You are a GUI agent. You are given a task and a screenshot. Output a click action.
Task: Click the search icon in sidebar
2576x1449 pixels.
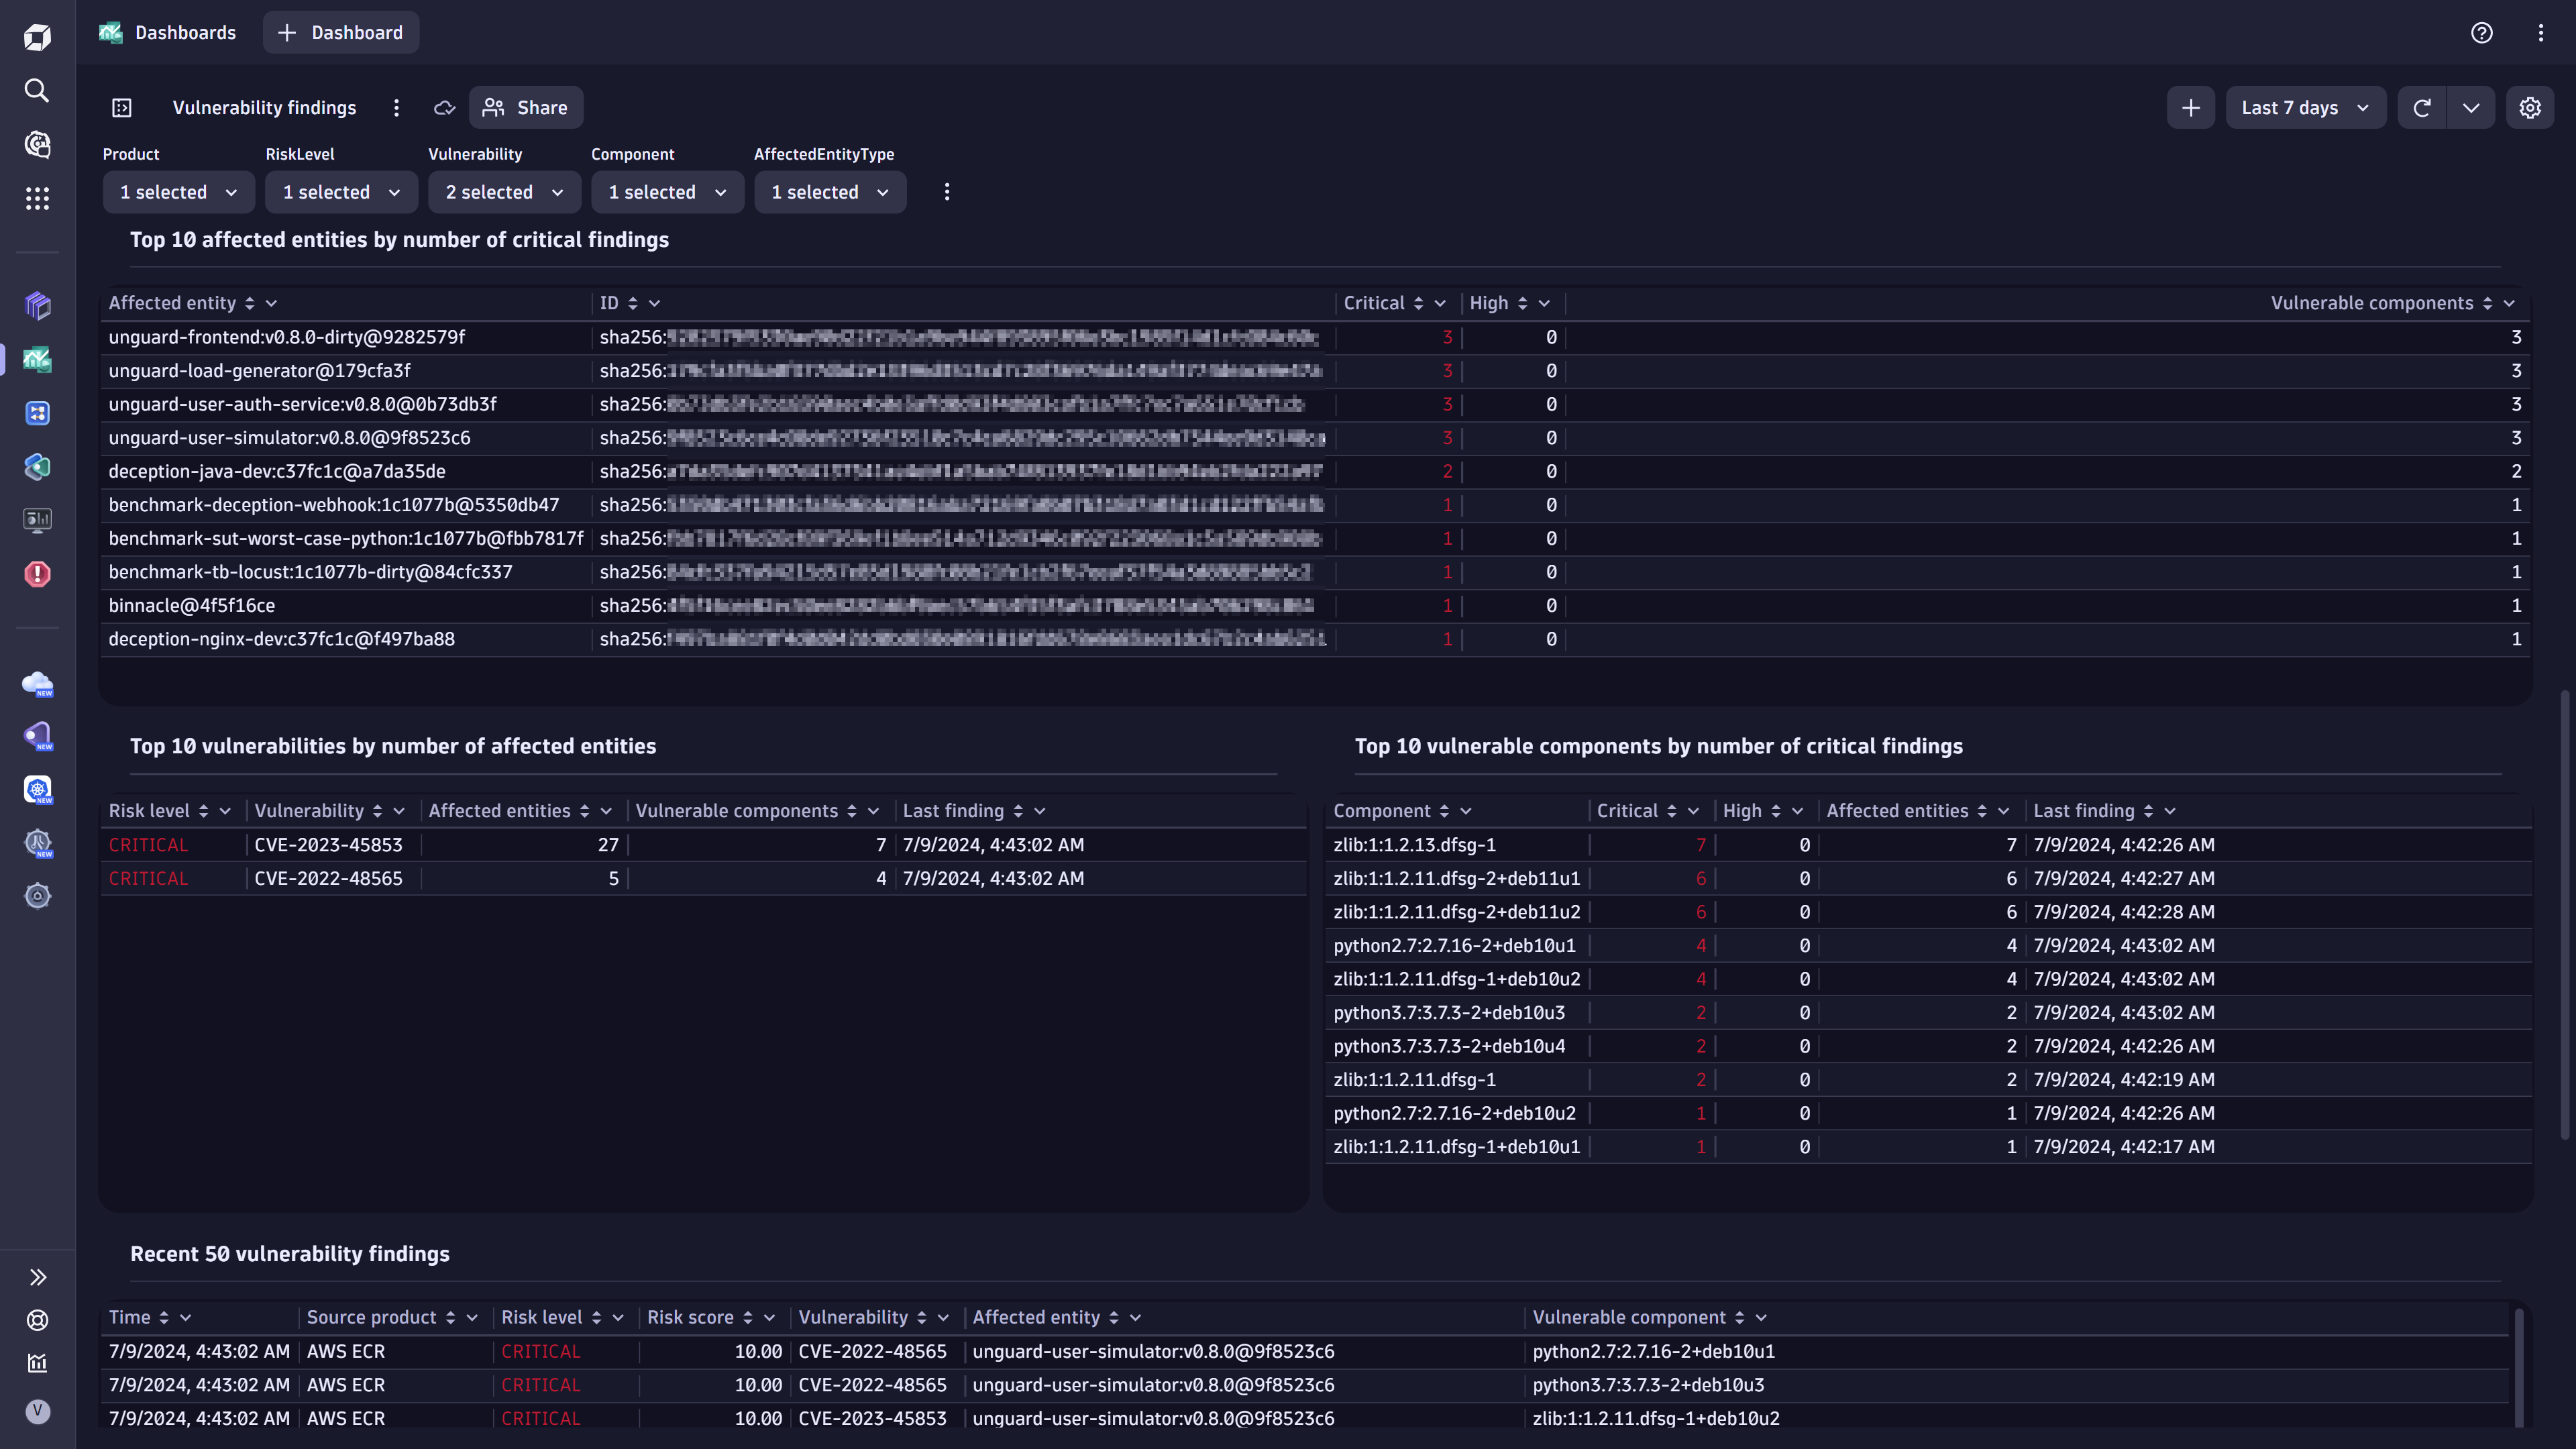[39, 91]
